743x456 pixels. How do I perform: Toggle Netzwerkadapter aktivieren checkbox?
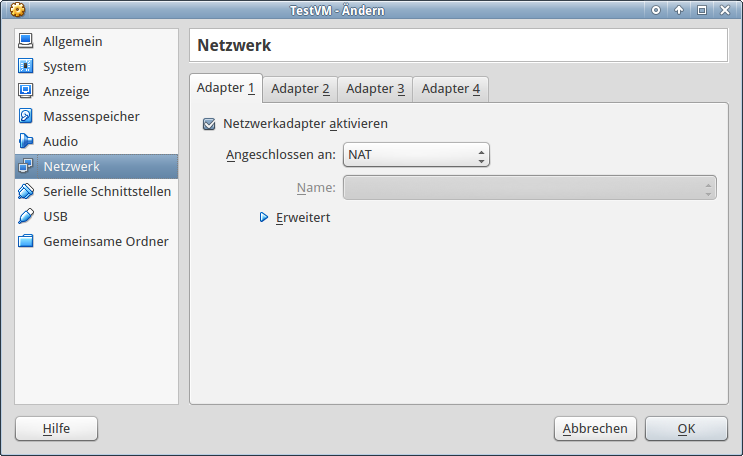[x=209, y=125]
